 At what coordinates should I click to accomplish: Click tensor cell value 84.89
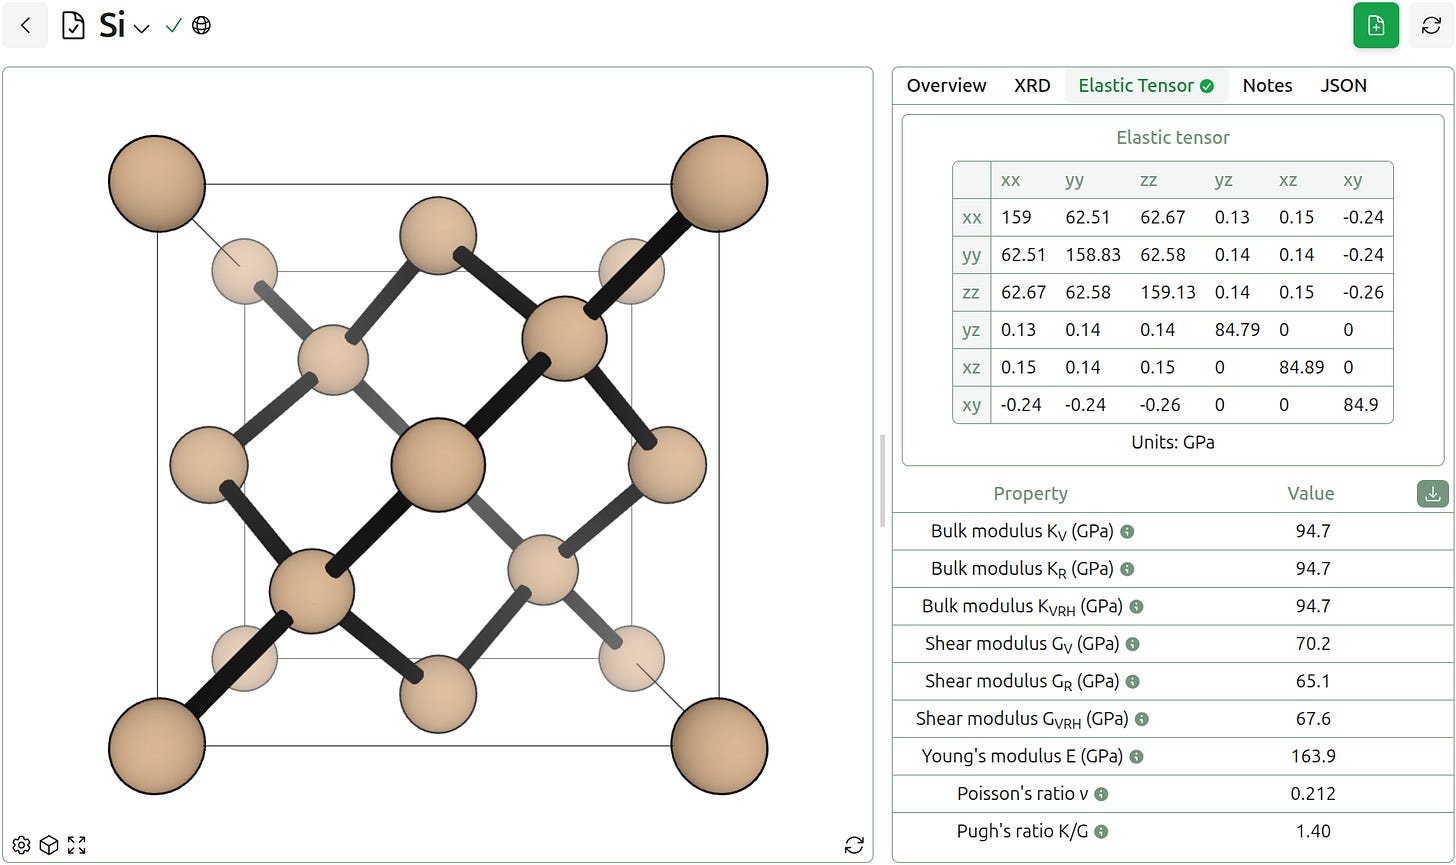tap(1302, 367)
